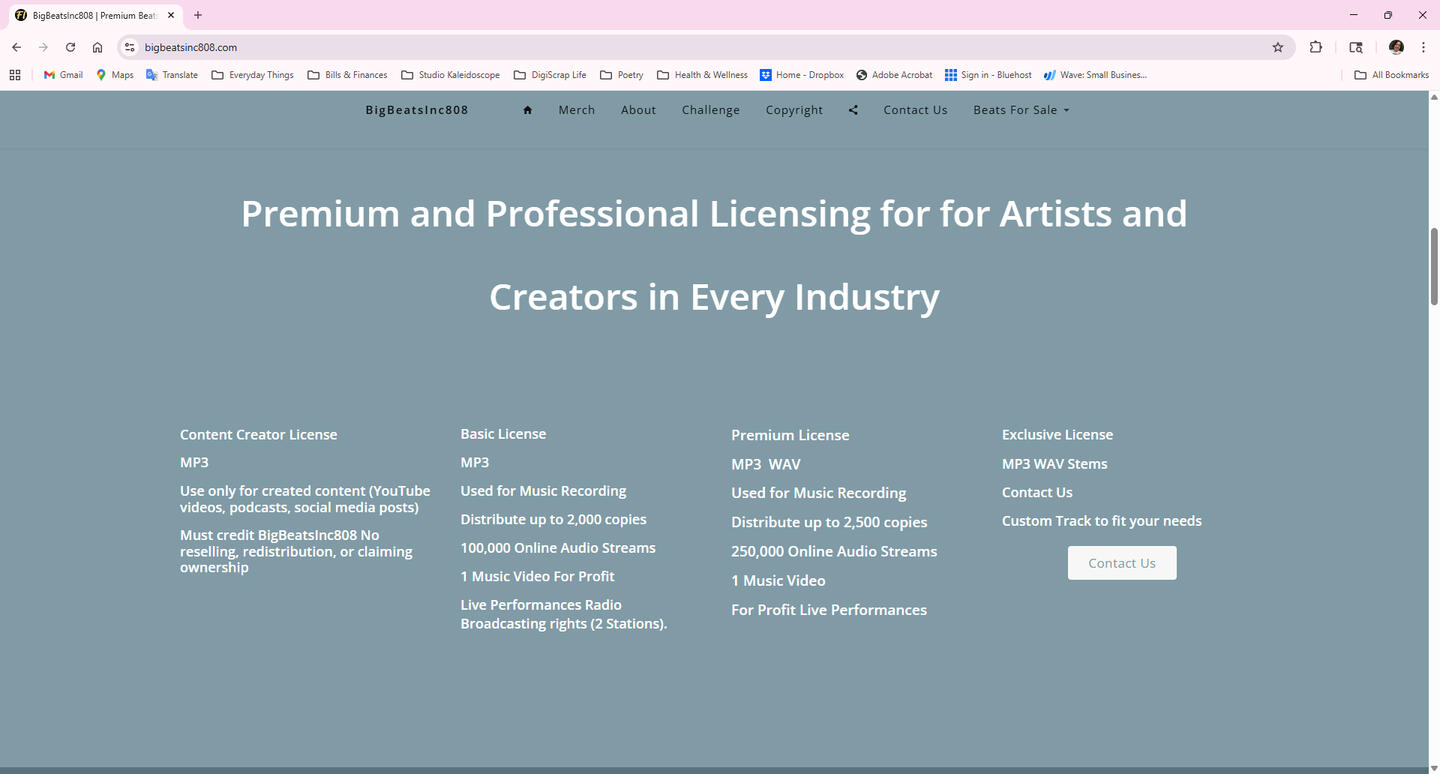Click the browser profile avatar
Screen dimensions: 1440x774
coord(1396,47)
